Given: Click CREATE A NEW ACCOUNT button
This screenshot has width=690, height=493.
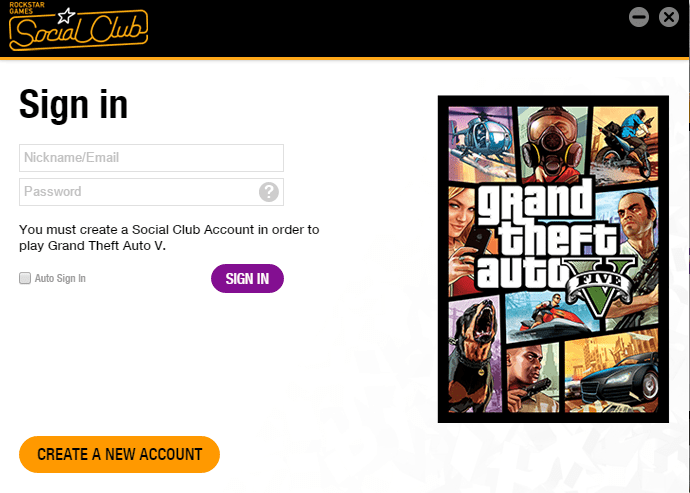Looking at the screenshot, I should click(x=119, y=454).
